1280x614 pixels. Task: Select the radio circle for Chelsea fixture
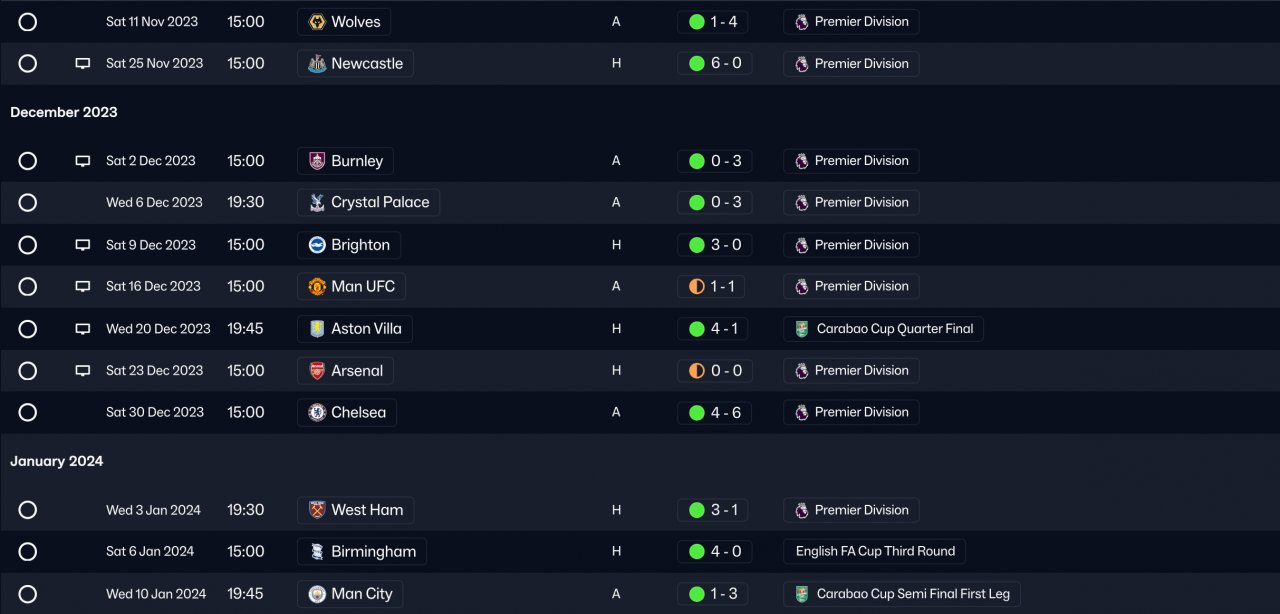click(28, 412)
